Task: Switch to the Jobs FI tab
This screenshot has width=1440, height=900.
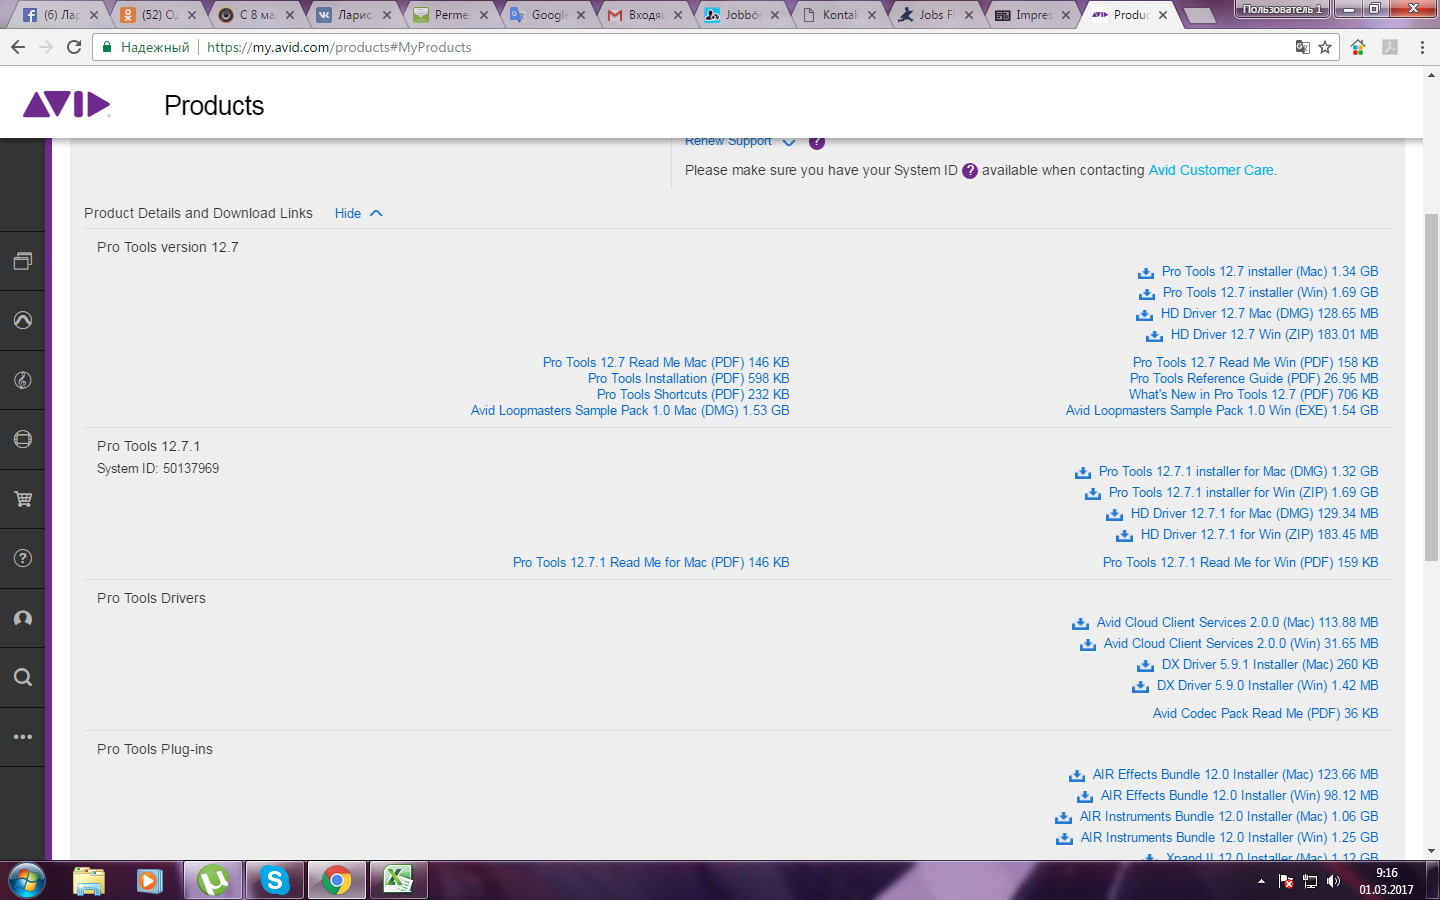Action: coord(937,15)
